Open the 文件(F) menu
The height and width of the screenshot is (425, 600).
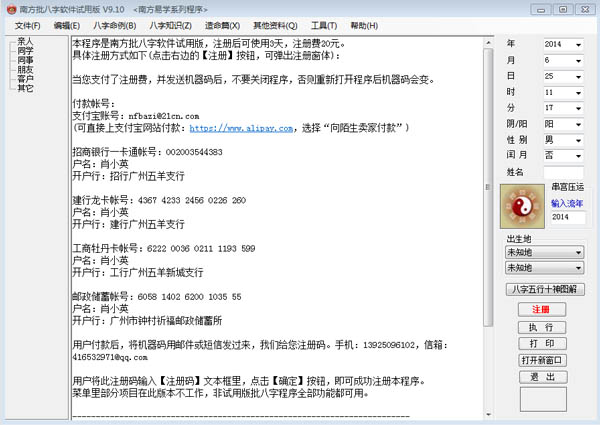(28, 26)
